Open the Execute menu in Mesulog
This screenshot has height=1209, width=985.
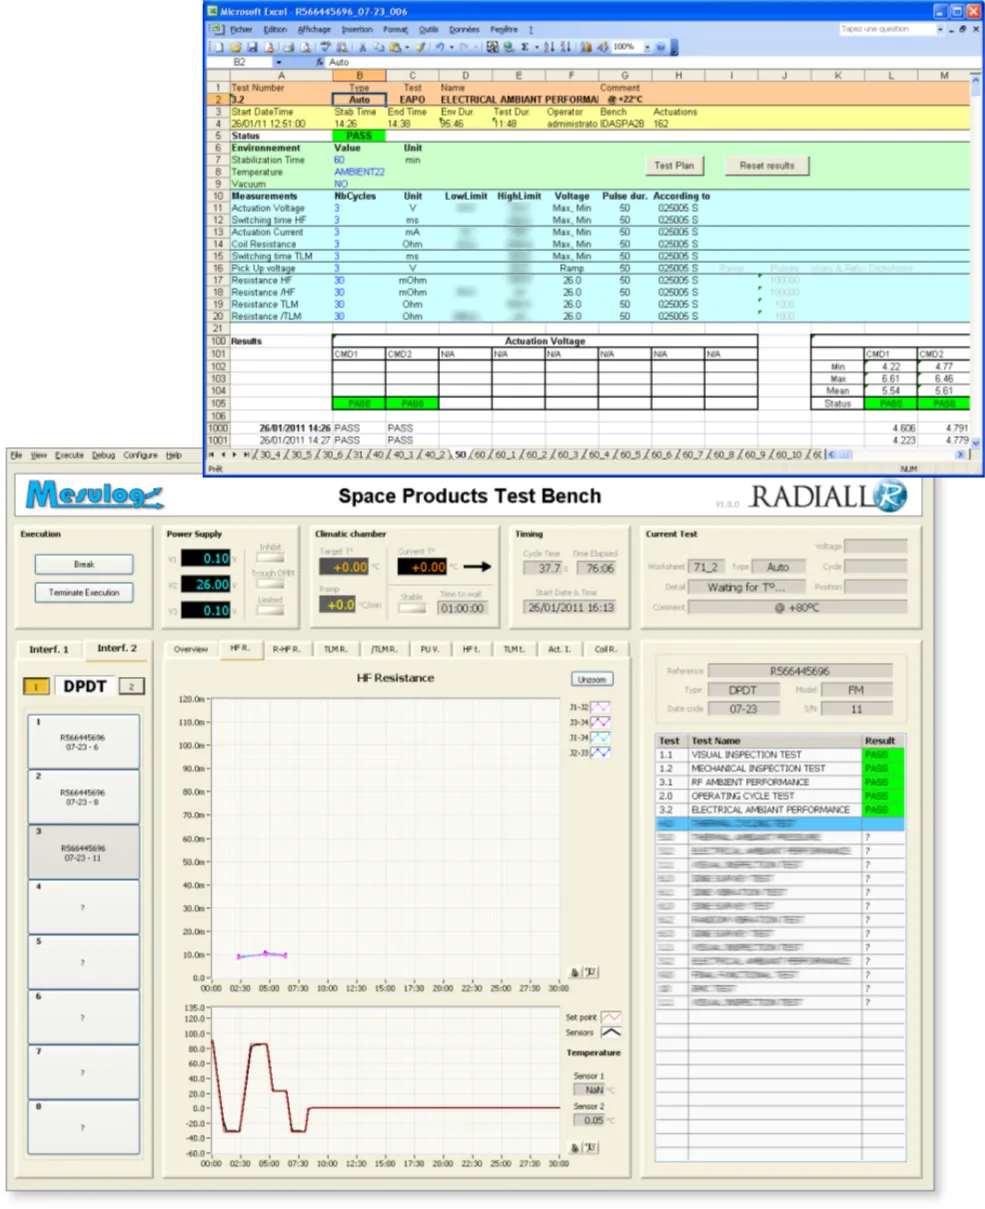(69, 455)
